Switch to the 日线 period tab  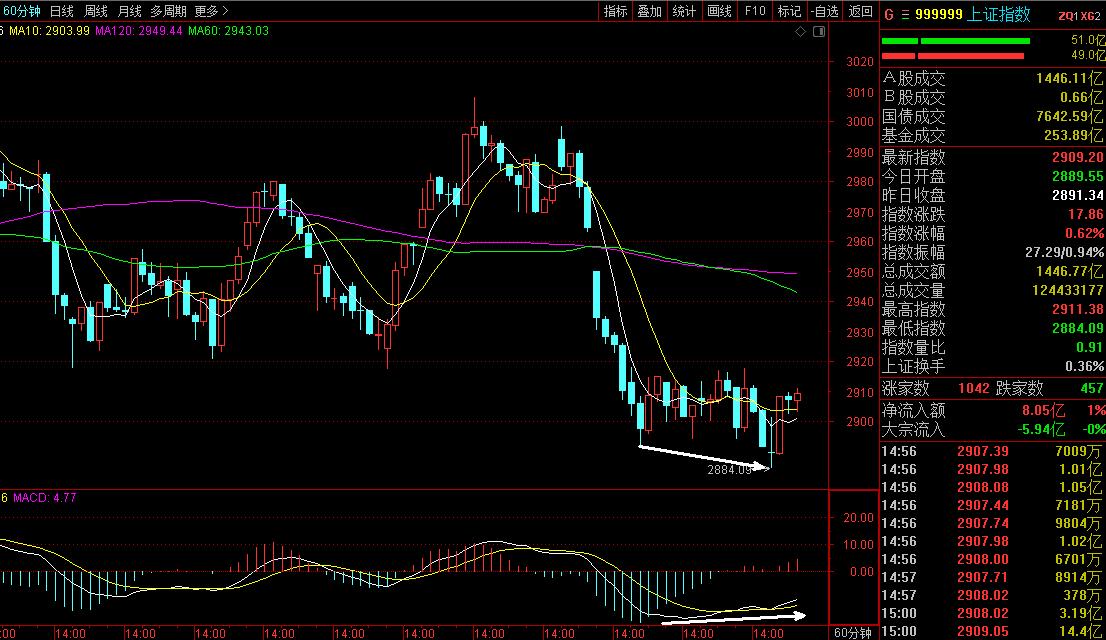coord(61,11)
